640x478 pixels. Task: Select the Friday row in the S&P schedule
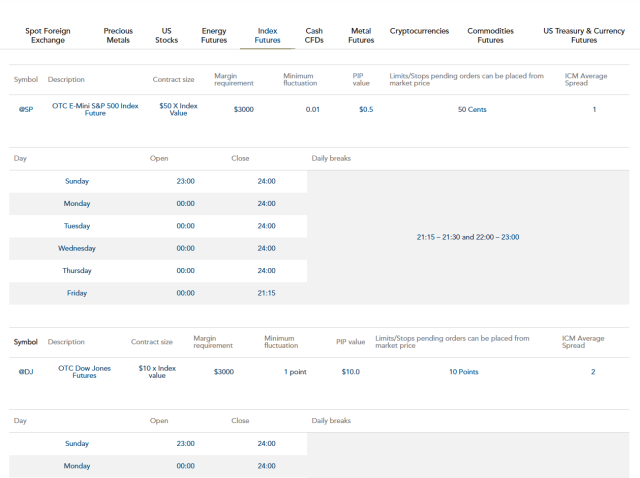coord(77,293)
